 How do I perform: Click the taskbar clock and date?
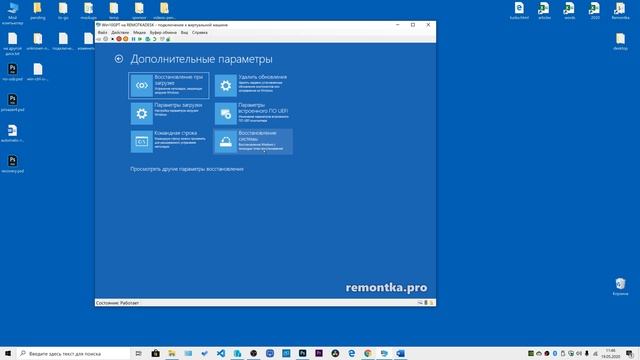611,353
